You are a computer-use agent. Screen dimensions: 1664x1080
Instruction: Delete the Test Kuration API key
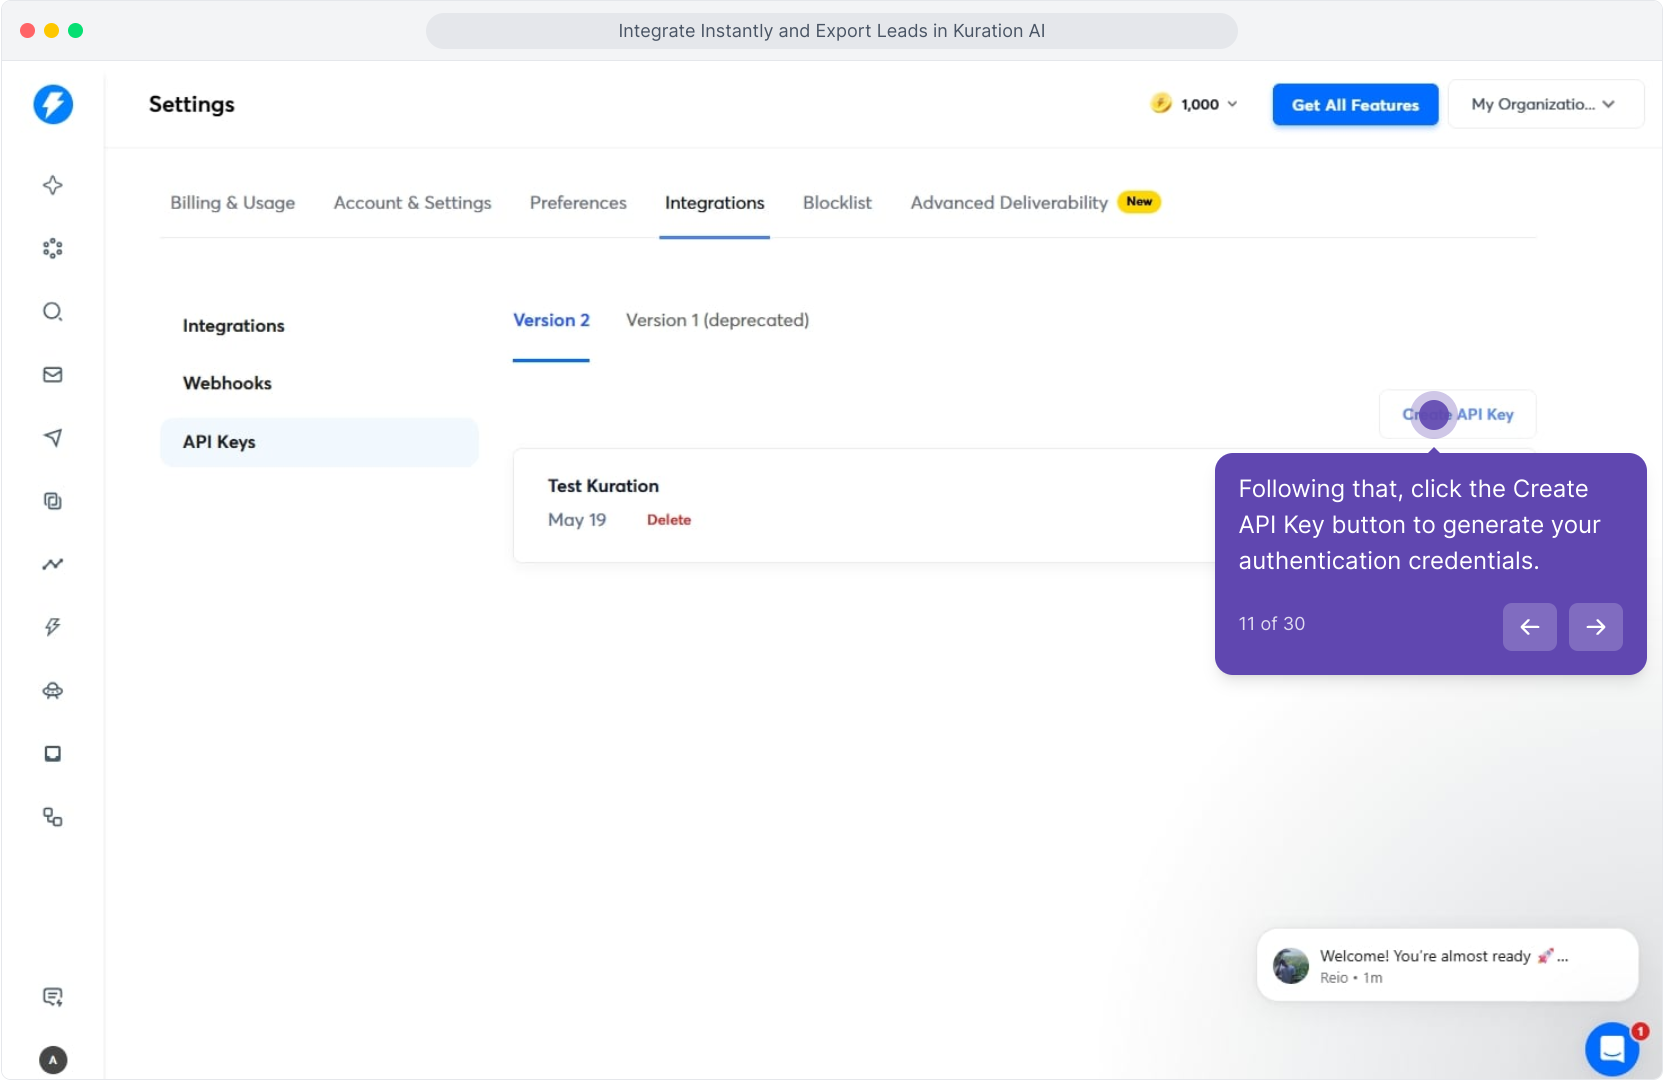point(669,520)
